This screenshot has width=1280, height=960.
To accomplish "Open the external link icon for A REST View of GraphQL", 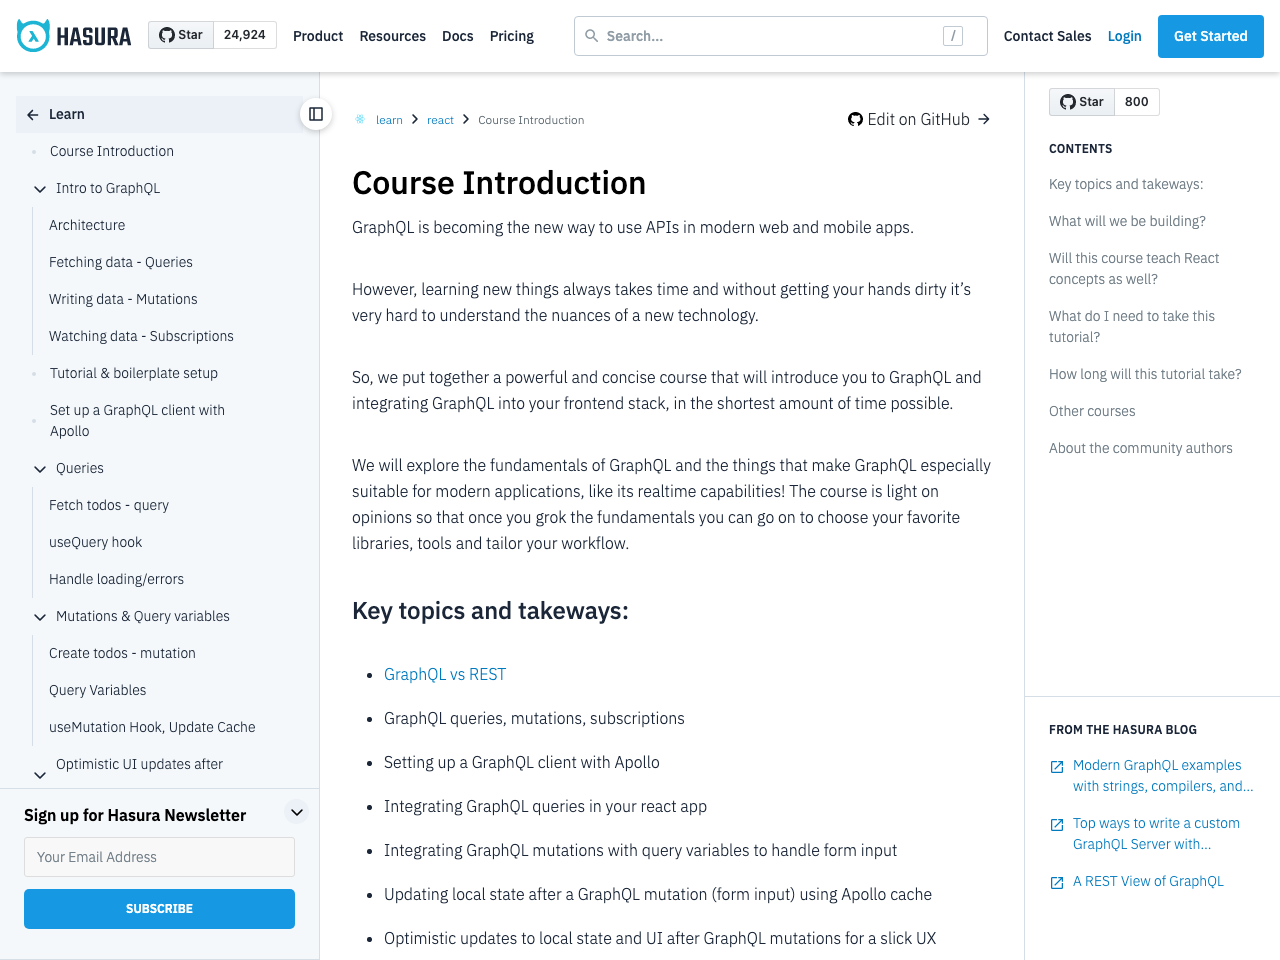I will tap(1056, 882).
